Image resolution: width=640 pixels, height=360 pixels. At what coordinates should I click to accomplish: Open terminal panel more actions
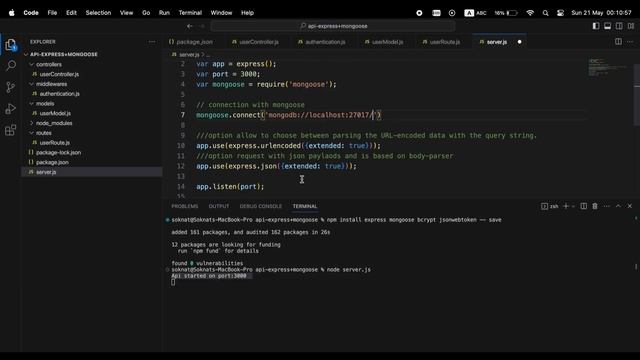tap(607, 206)
